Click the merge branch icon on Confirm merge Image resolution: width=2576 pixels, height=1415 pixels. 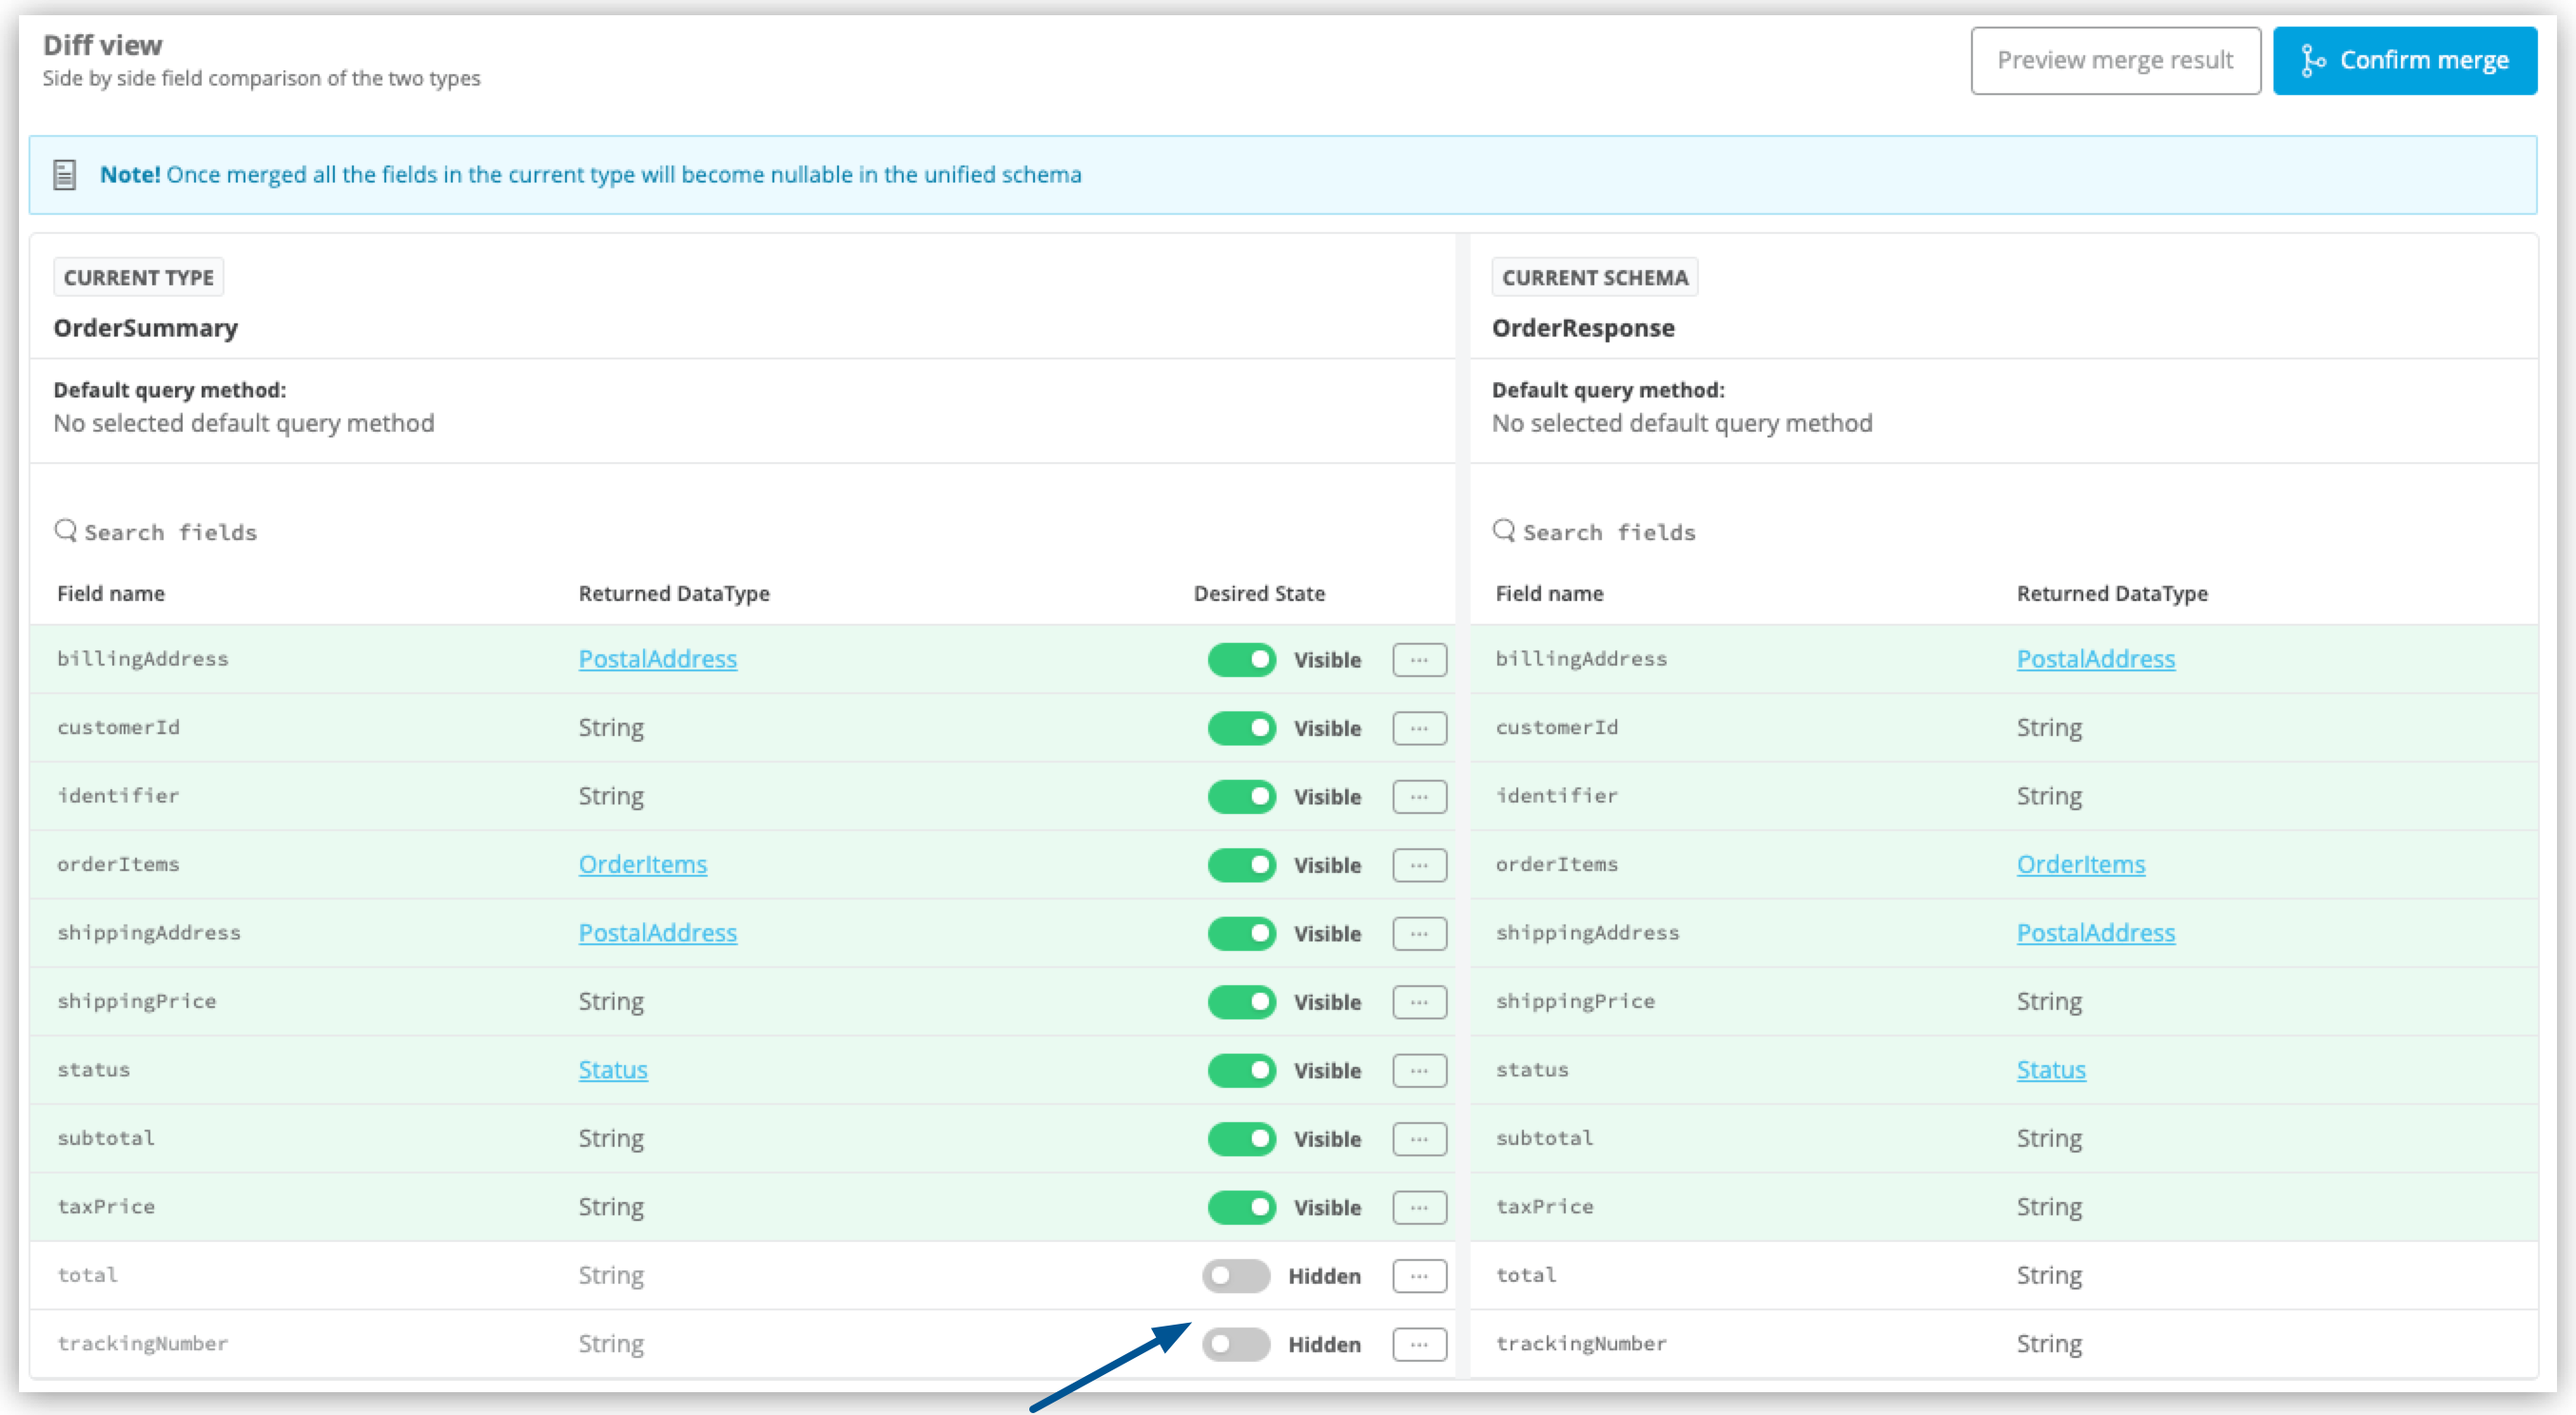2313,60
